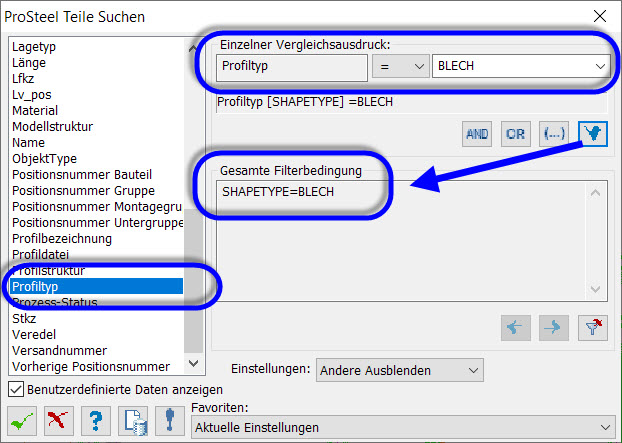Screen dimensions: 622x443
Task: Select Positionsnummer Untergruppe list entry
Action: [97, 223]
